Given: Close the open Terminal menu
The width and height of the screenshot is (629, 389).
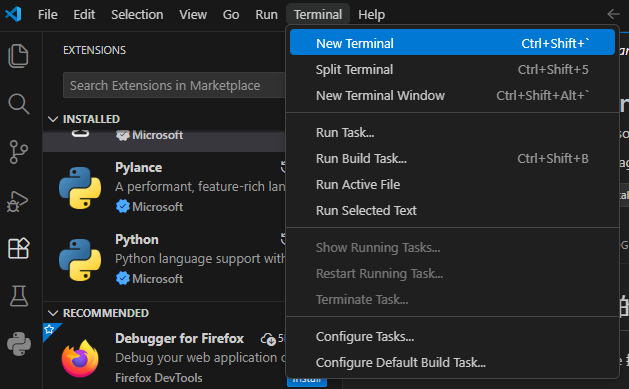Looking at the screenshot, I should [x=318, y=14].
